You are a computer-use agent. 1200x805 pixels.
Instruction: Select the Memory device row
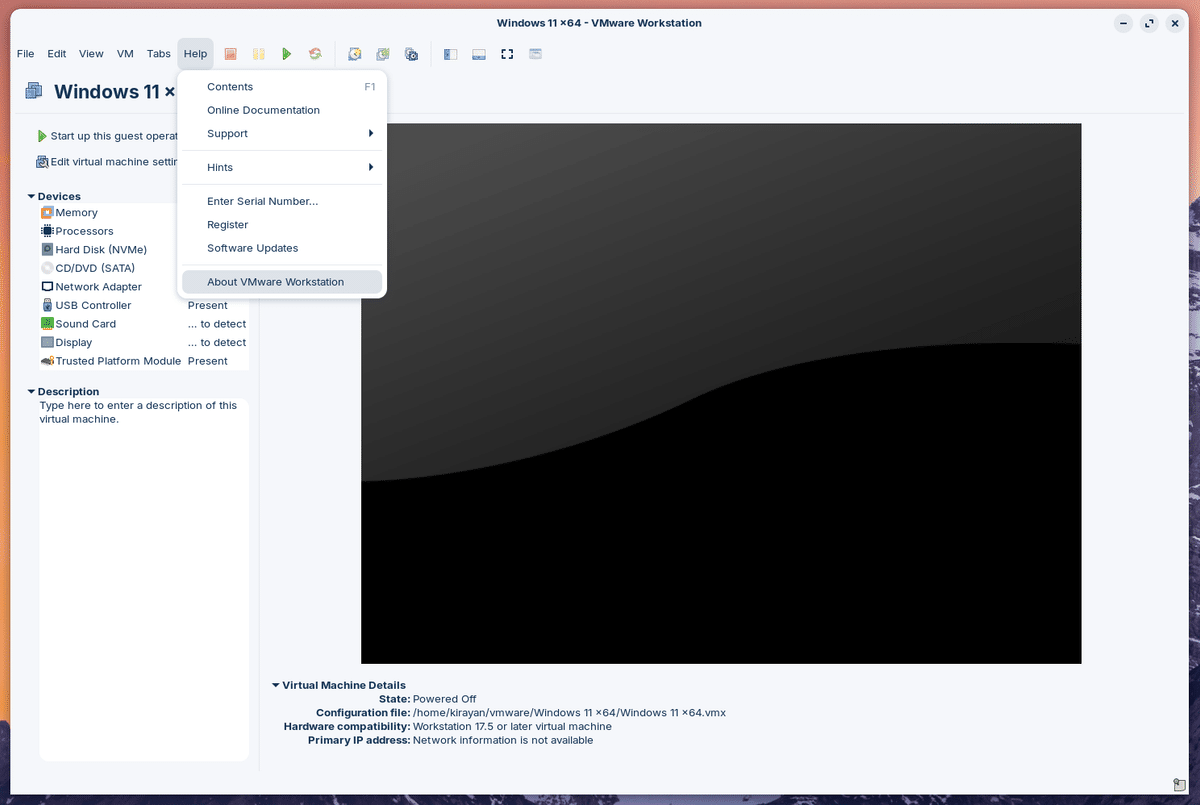point(144,213)
